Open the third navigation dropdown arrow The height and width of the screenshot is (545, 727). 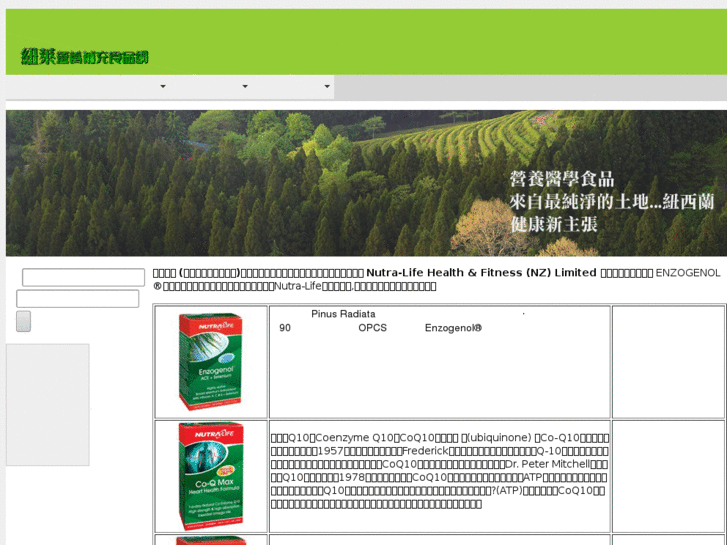[x=327, y=86]
